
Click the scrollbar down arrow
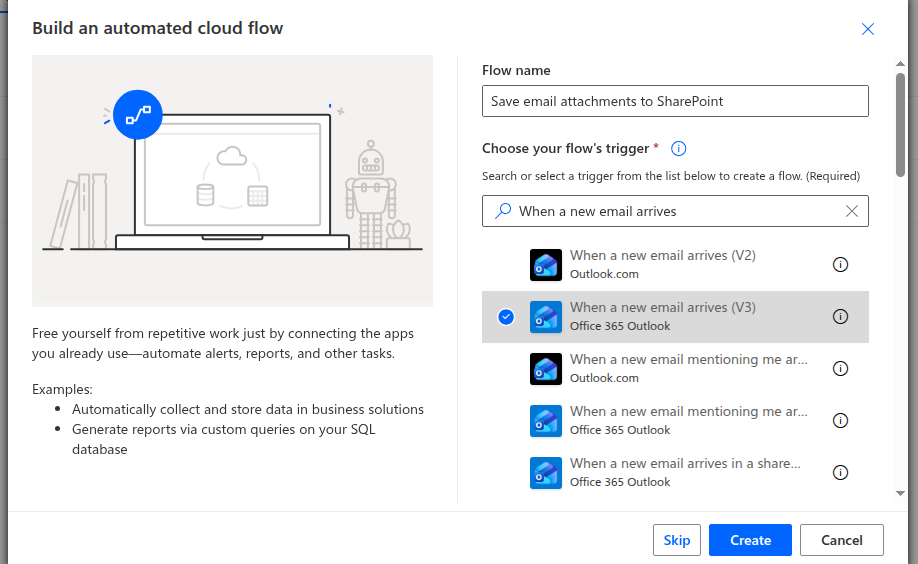point(900,494)
